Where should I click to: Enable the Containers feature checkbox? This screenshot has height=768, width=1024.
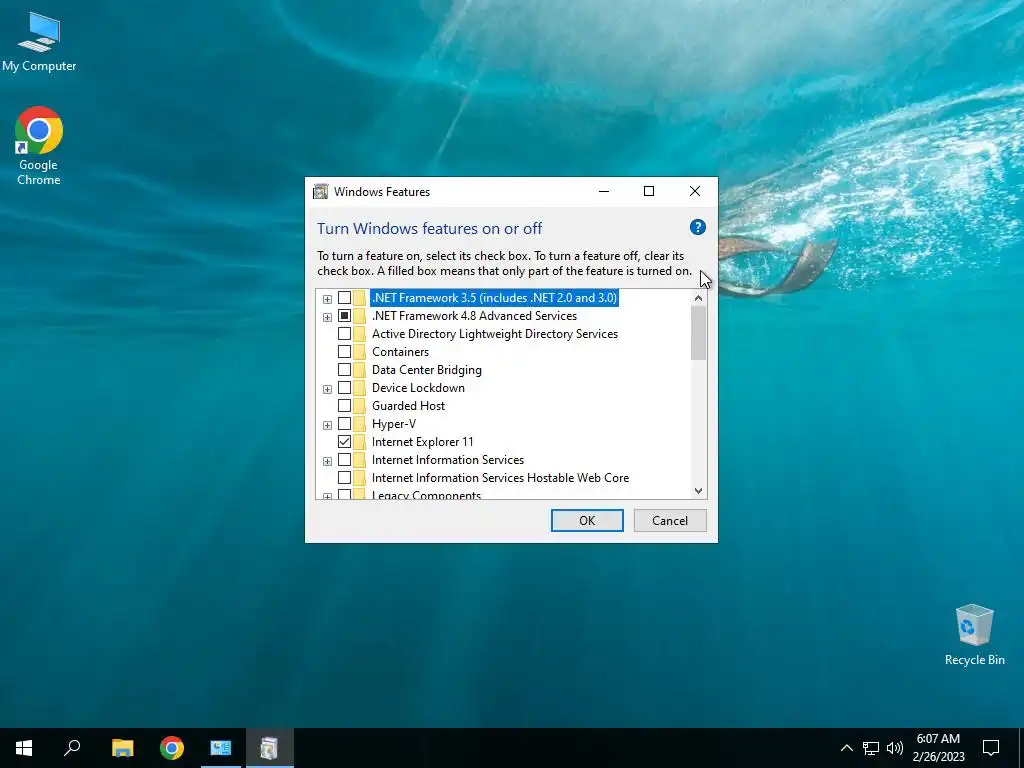point(344,352)
